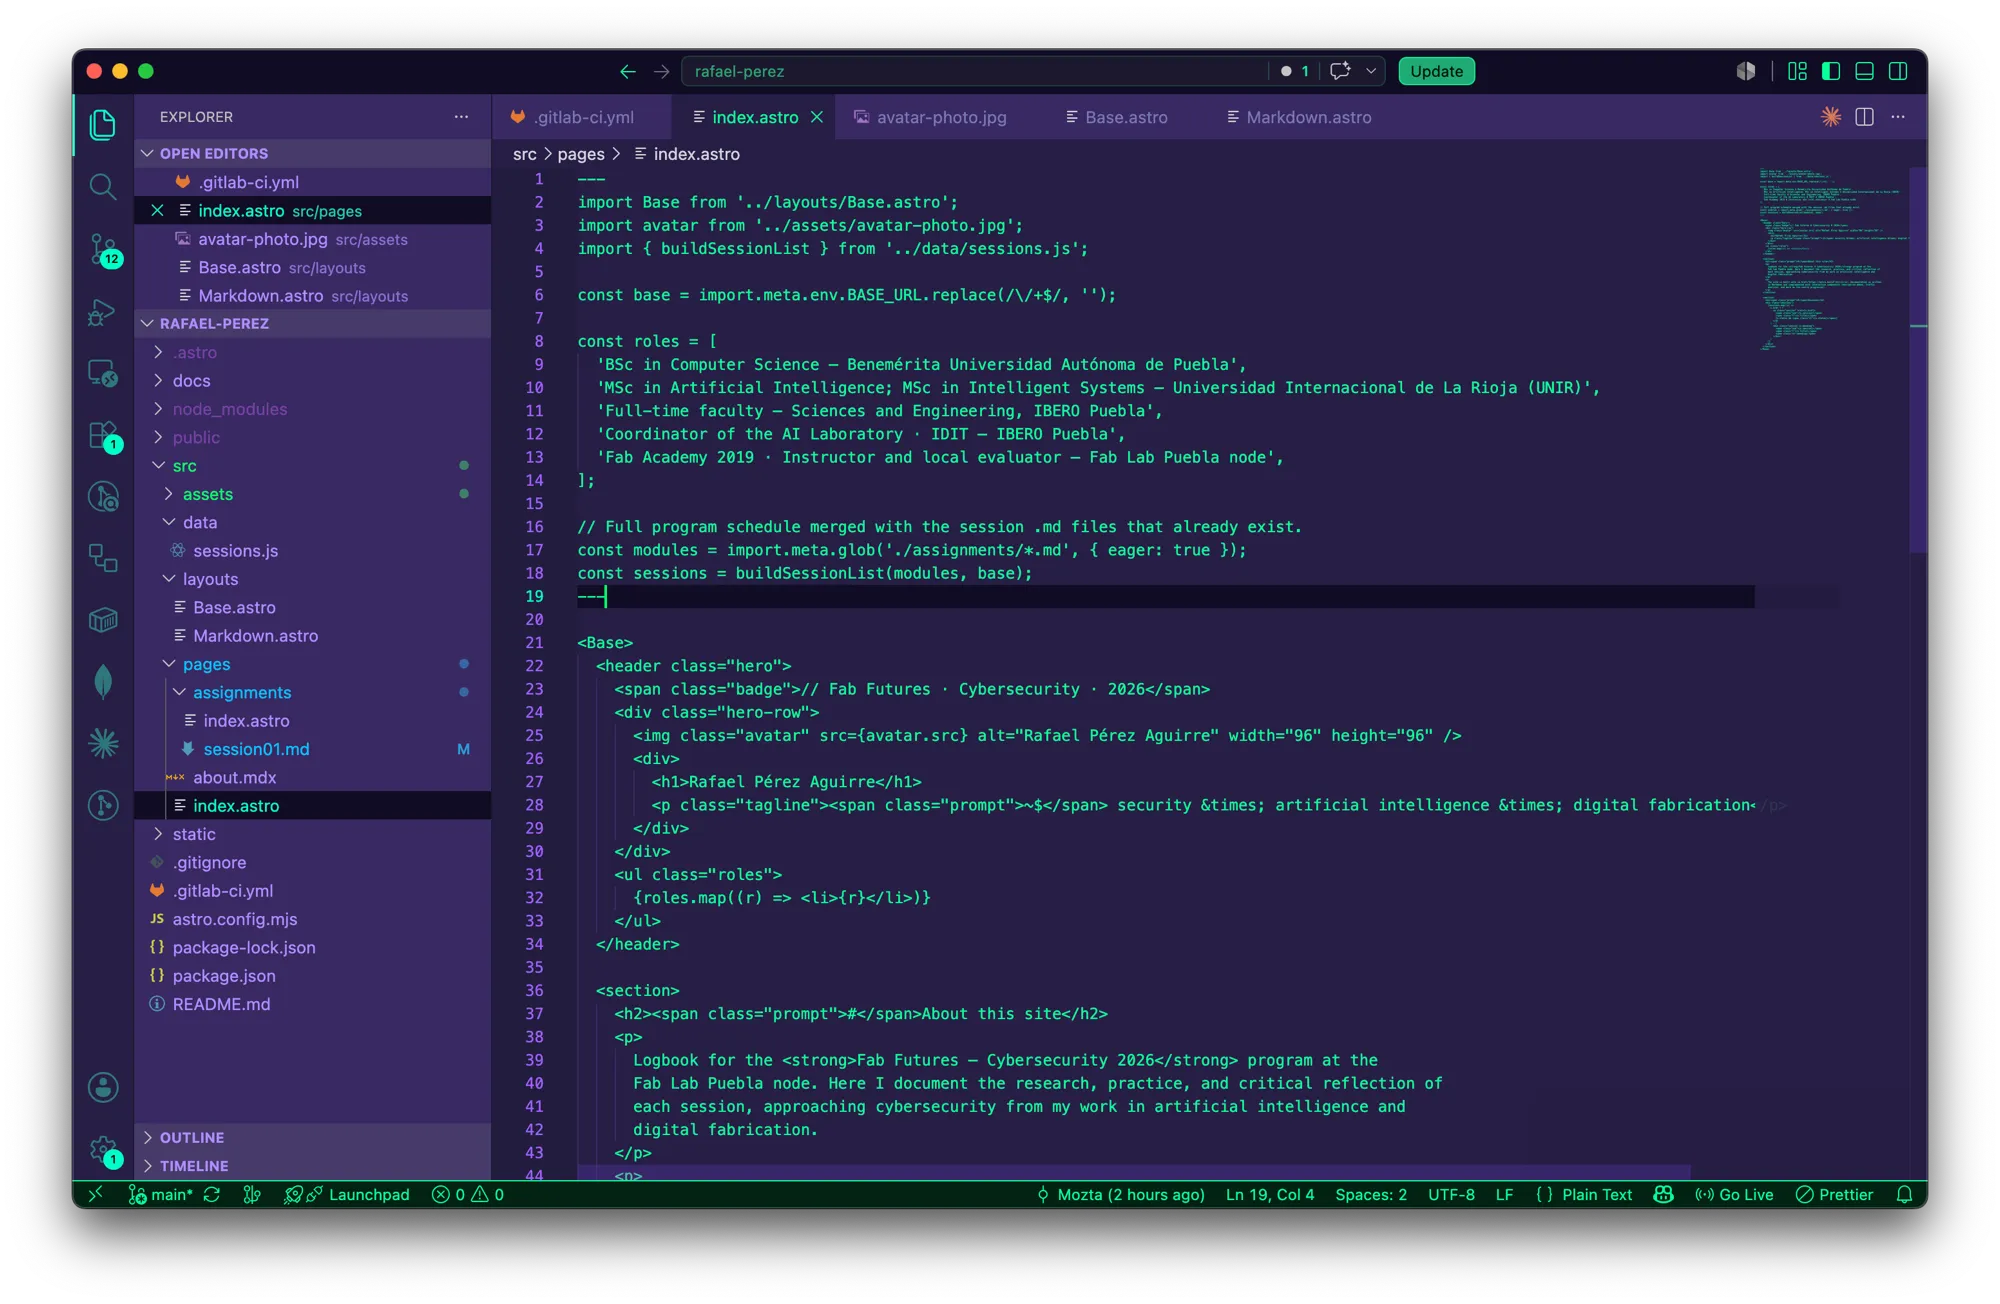Expand the OUTLINE section
The height and width of the screenshot is (1304, 2000).
(x=312, y=1137)
